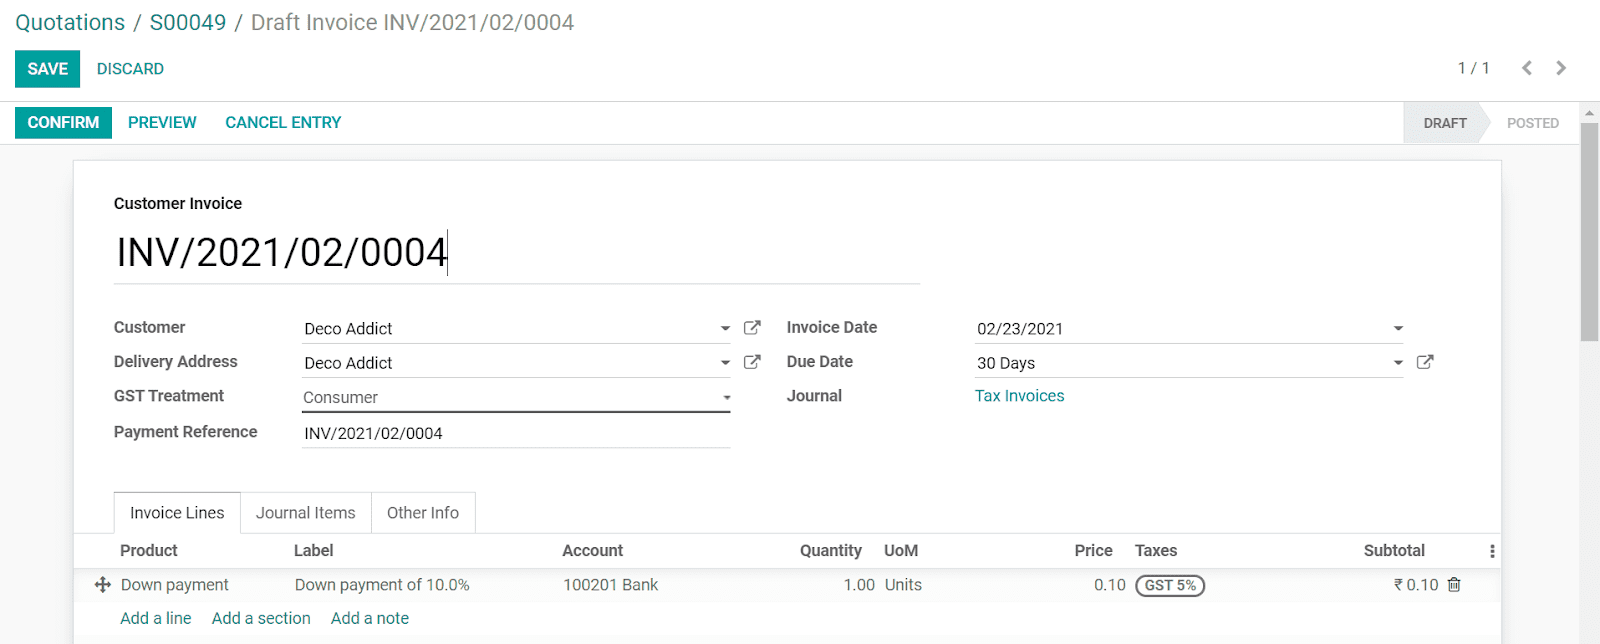Click Cancel Entry button
This screenshot has width=1600, height=644.
point(283,122)
